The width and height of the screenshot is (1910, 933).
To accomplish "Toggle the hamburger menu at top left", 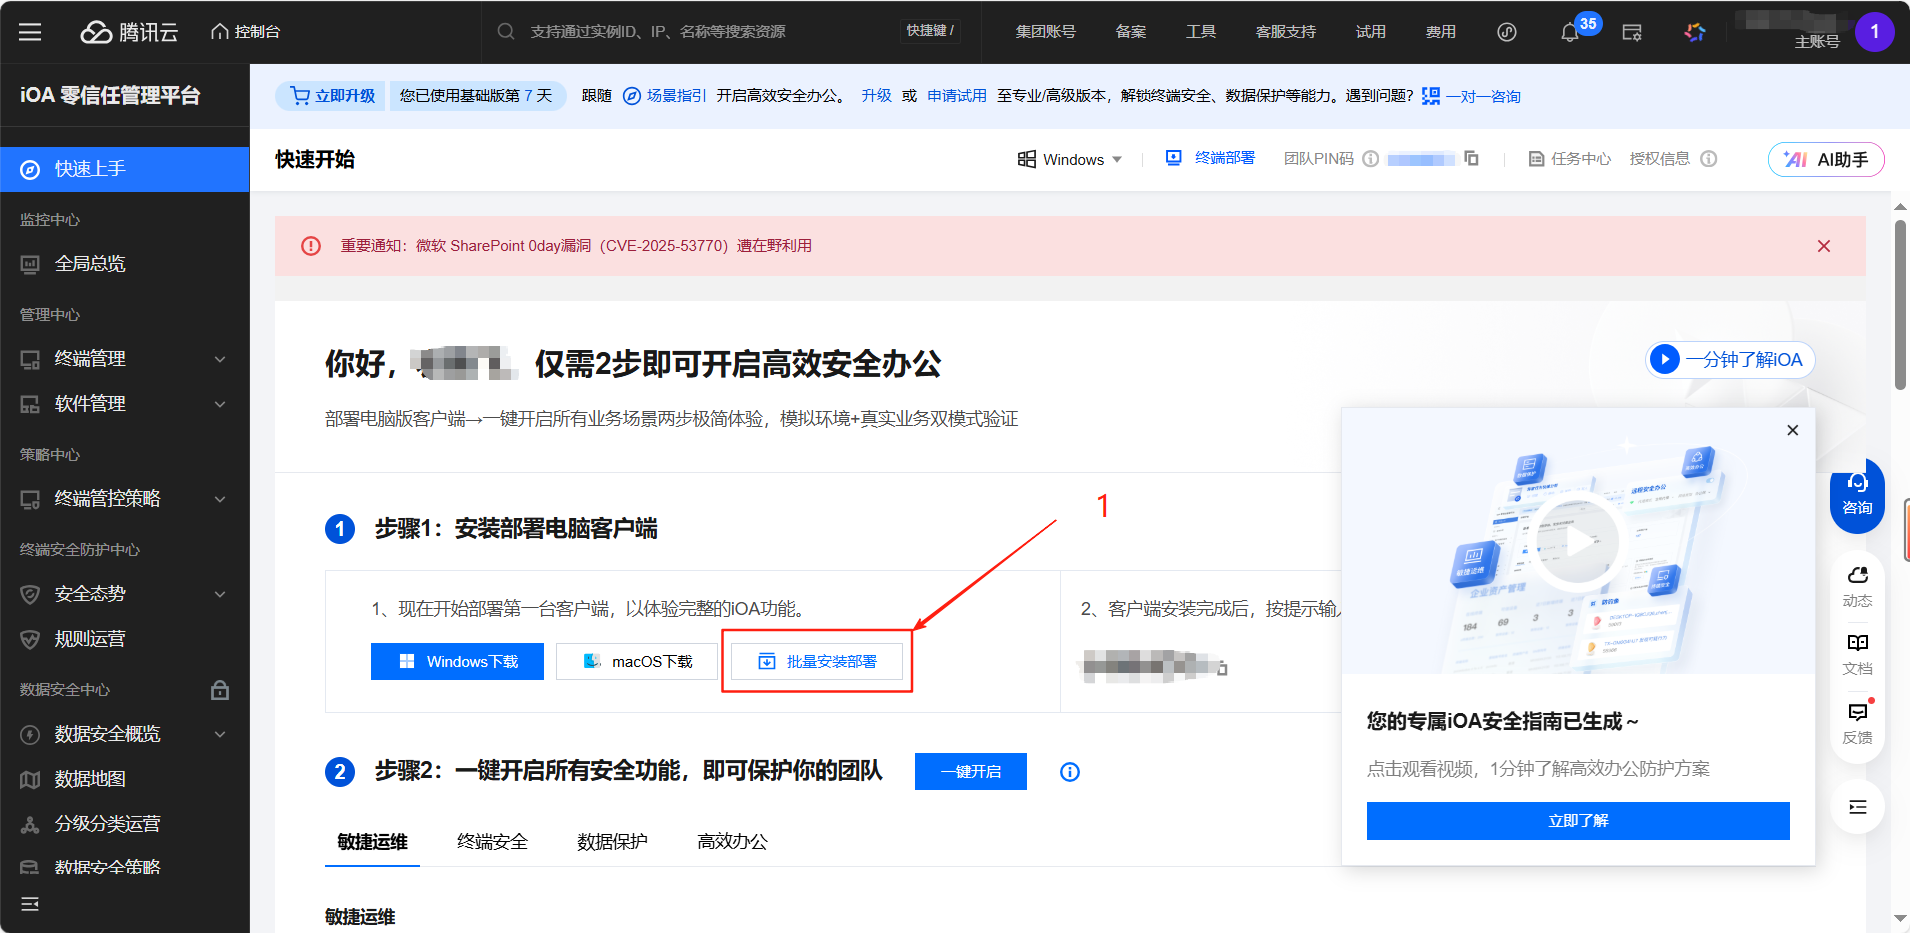I will point(30,31).
